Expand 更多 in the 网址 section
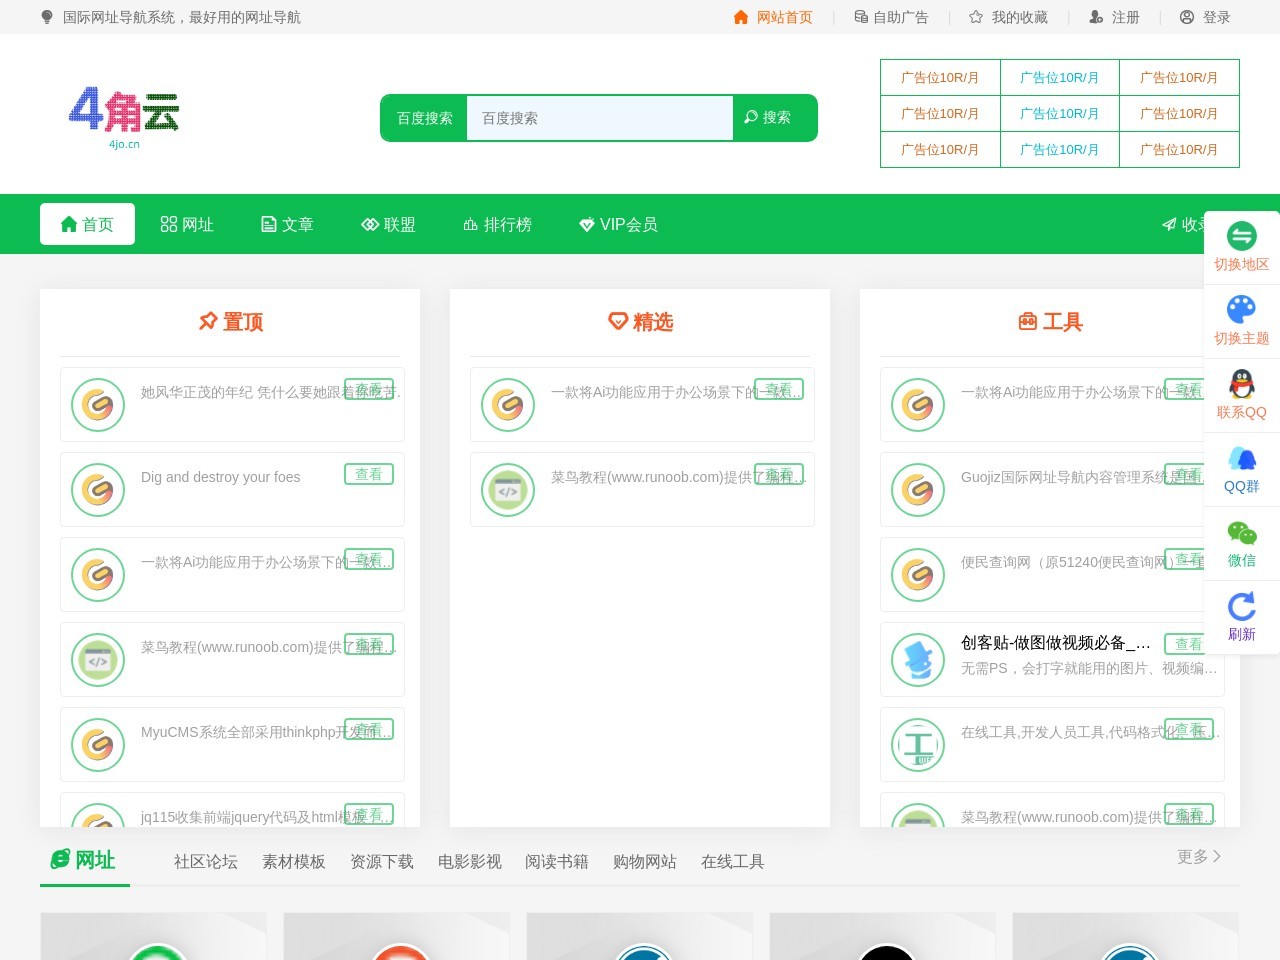The image size is (1280, 960). click(x=1198, y=857)
